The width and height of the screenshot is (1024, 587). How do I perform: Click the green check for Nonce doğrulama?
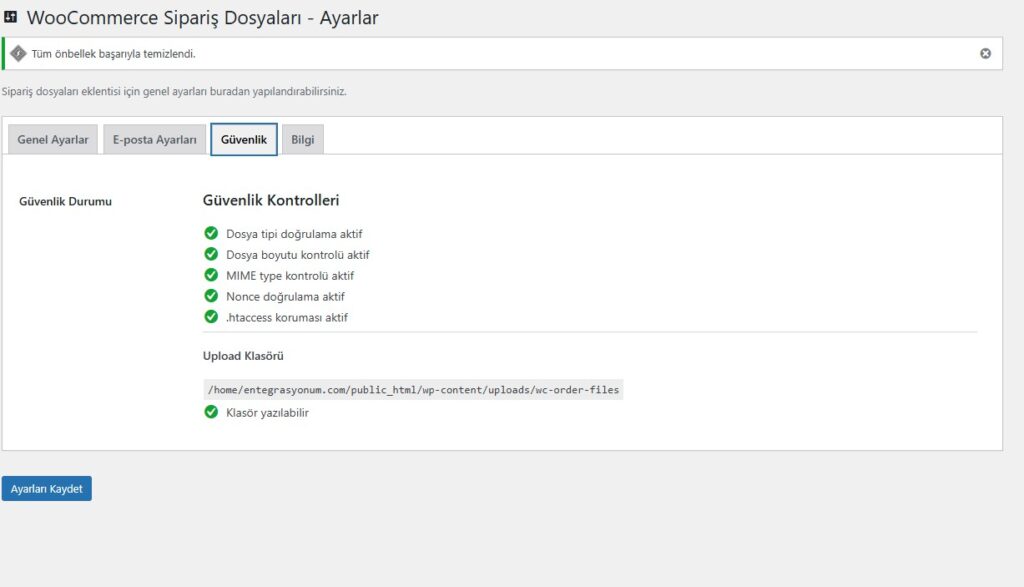211,296
